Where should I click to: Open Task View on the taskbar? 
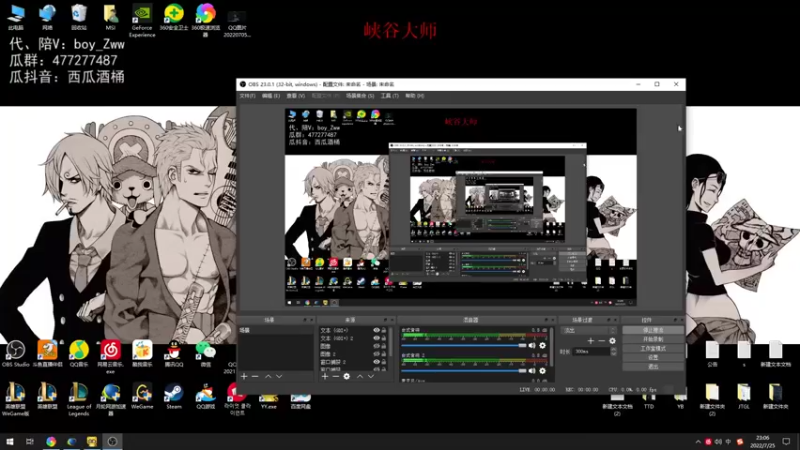pos(30,441)
